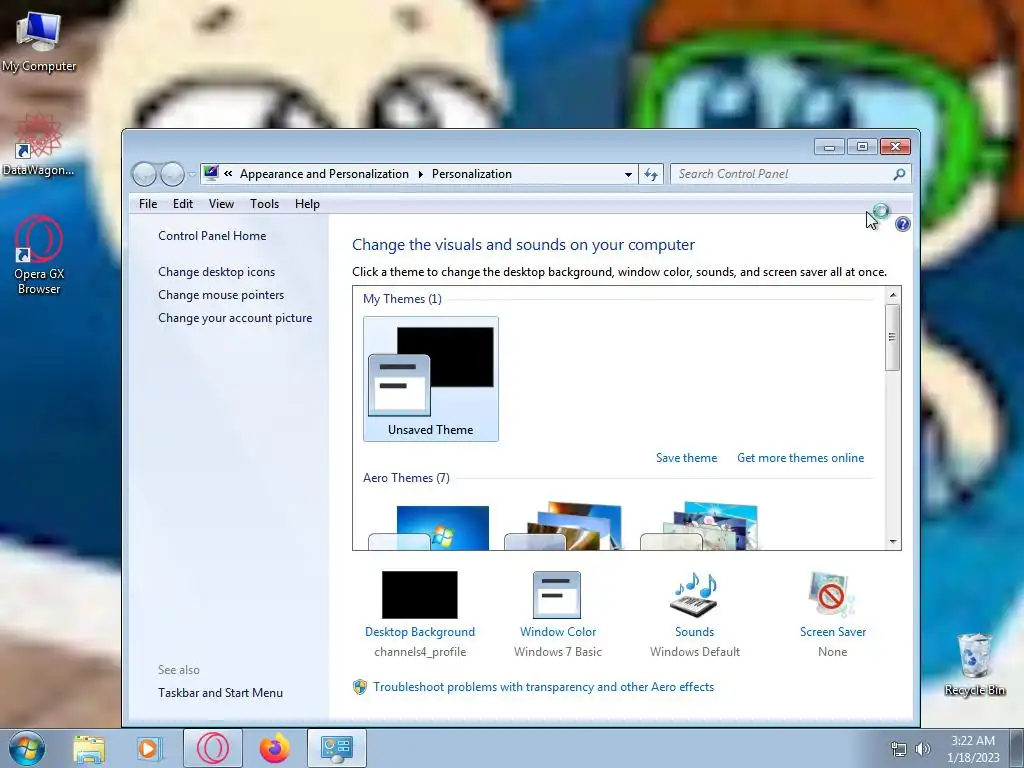Open the Sounds keyboard icon

(x=694, y=595)
